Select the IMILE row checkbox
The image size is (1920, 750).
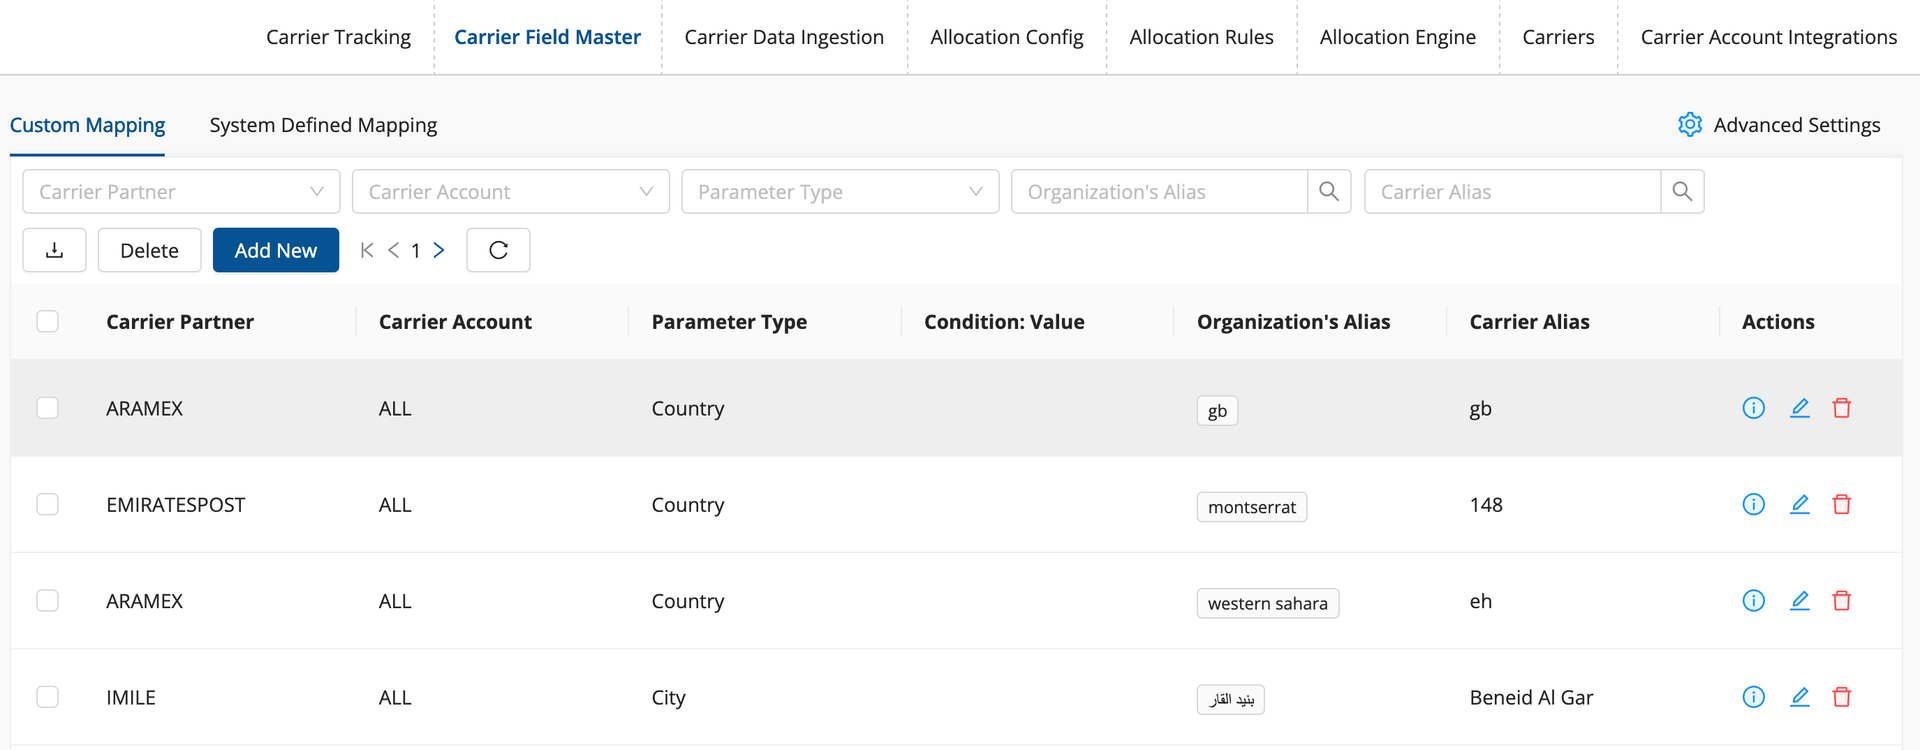[47, 697]
